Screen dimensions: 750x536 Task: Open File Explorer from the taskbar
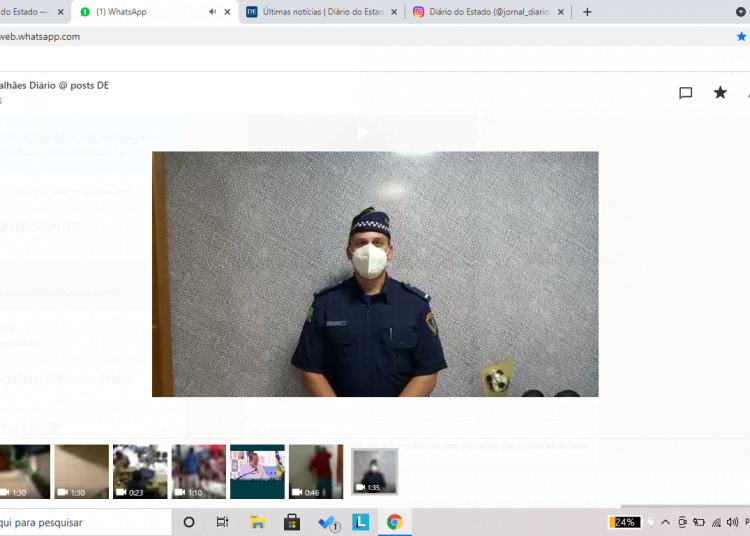(x=257, y=522)
